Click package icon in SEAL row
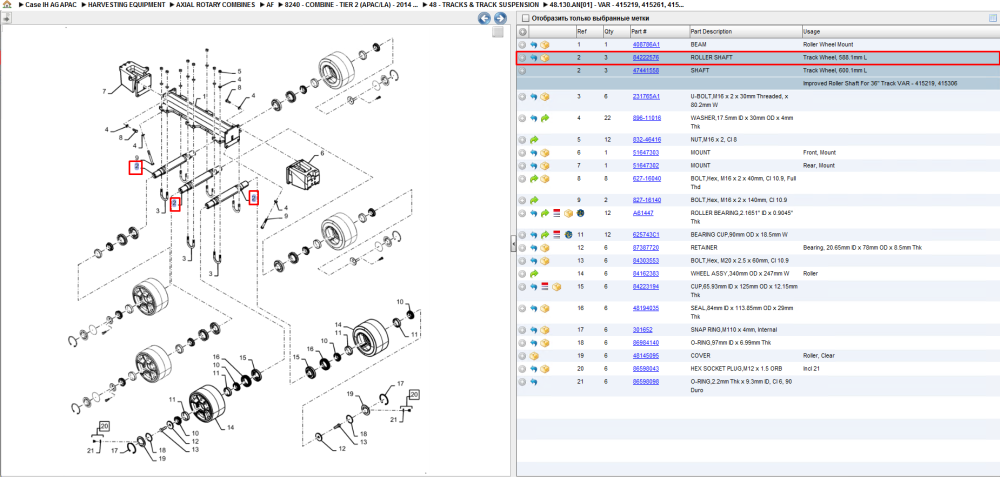Screen dimensions: 1000x477 click(545, 309)
